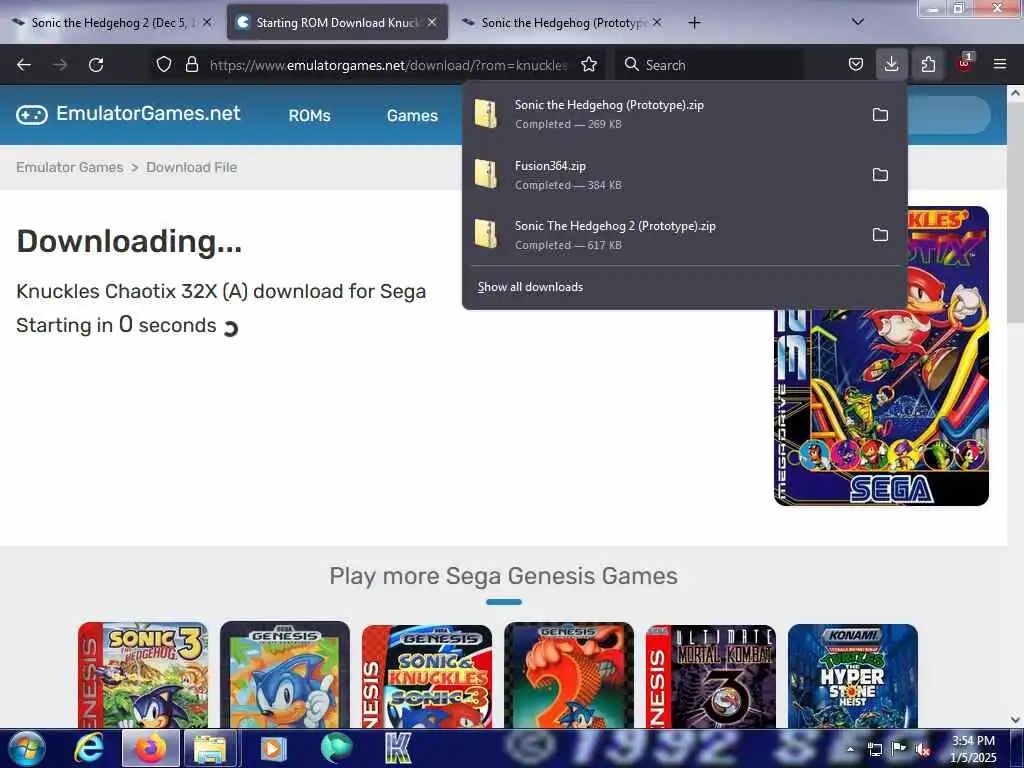Viewport: 1024px width, 768px height.
Task: Click the uBlock Origin extension icon
Action: point(965,63)
